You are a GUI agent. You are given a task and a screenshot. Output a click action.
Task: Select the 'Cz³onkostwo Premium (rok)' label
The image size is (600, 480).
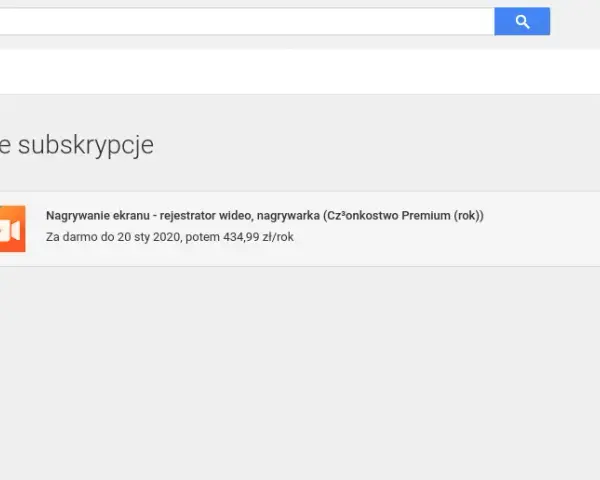pyautogui.click(x=403, y=216)
